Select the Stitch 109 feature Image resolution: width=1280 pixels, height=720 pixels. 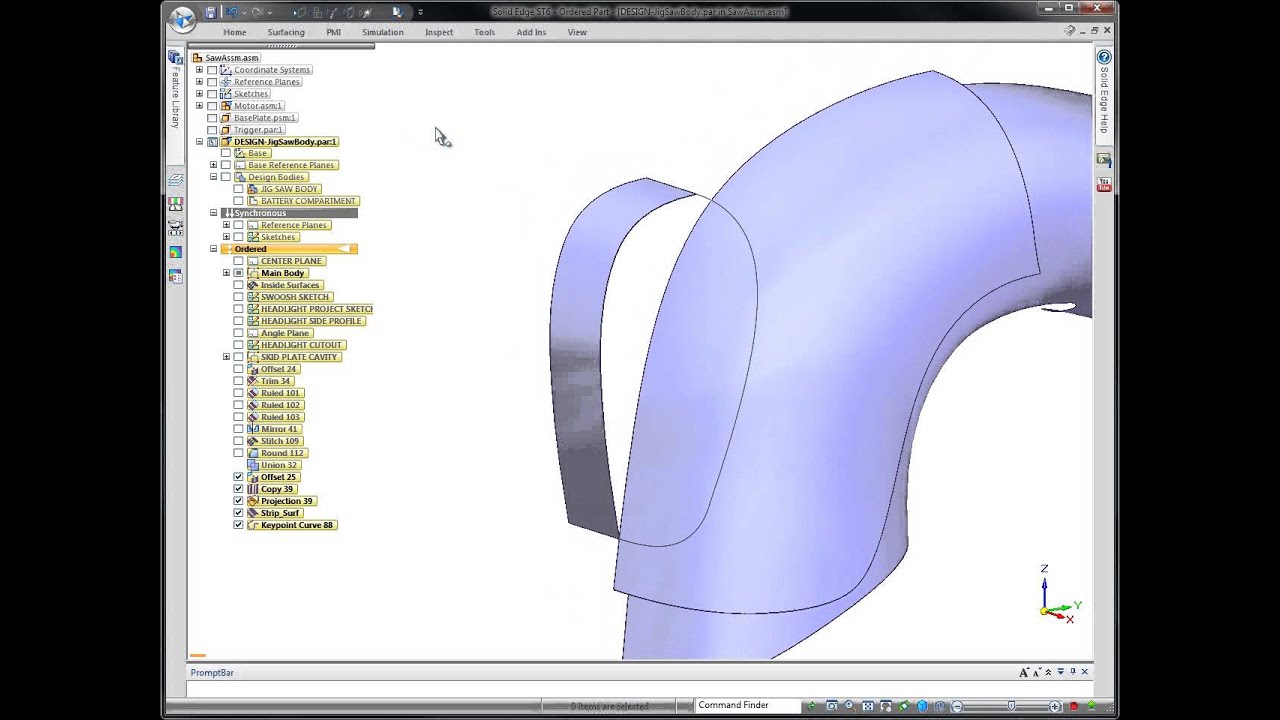(x=280, y=441)
